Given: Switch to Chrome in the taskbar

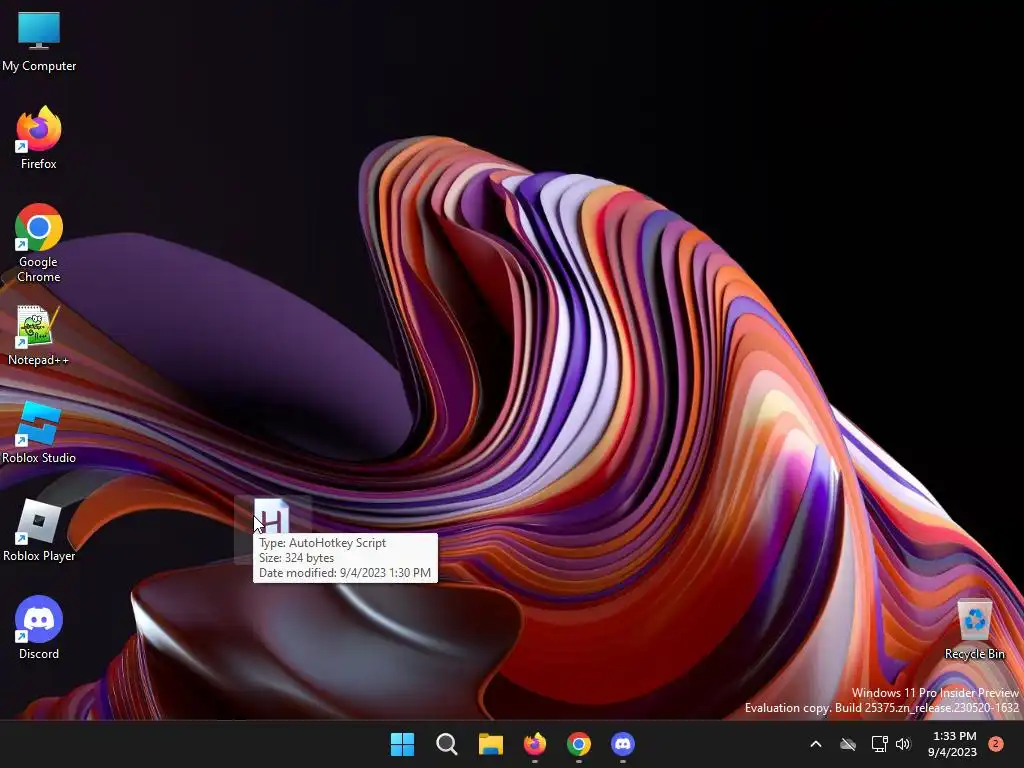Looking at the screenshot, I should pos(579,744).
